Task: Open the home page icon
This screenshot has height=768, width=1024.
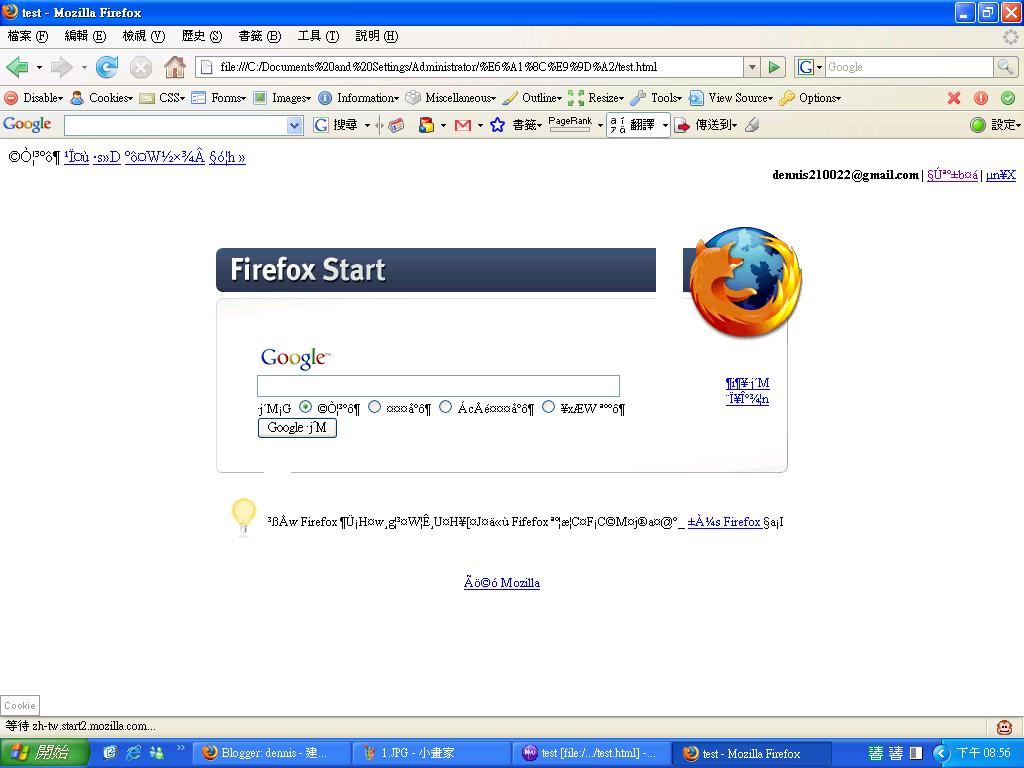Action: click(x=174, y=67)
